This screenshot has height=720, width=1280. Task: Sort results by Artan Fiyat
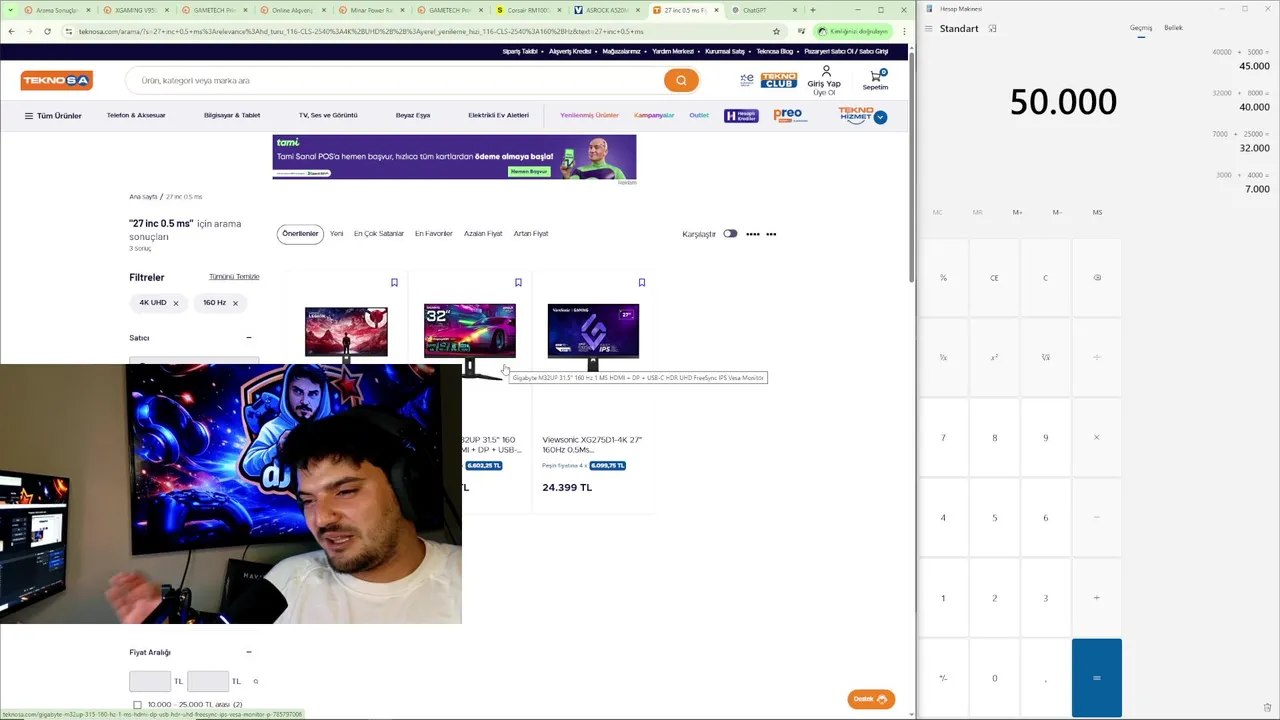[531, 234]
